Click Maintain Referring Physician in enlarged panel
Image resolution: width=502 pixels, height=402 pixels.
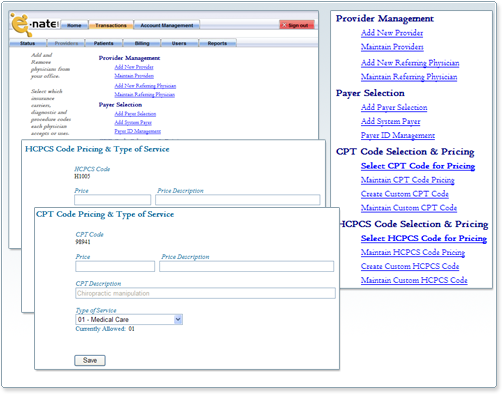[409, 77]
